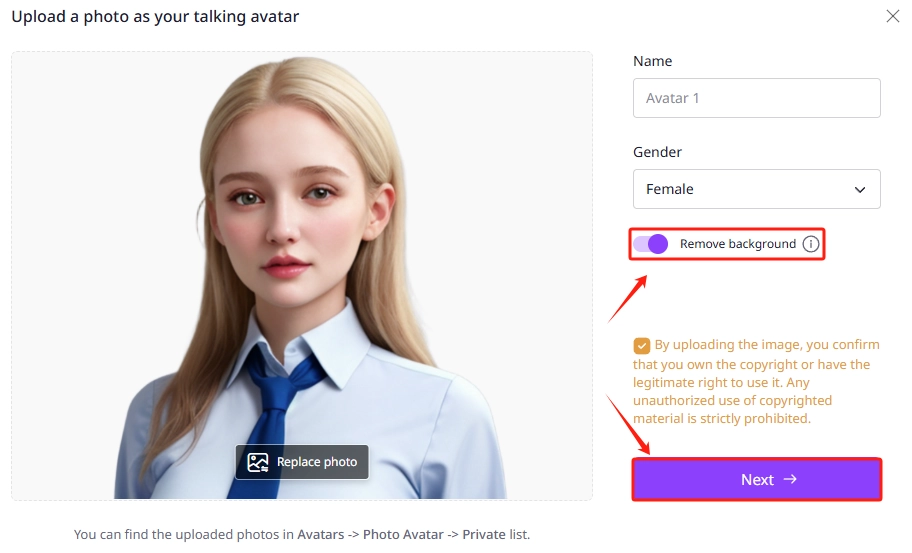This screenshot has height=553, width=912.
Task: Open the Gender dropdown showing Female
Action: (x=756, y=189)
